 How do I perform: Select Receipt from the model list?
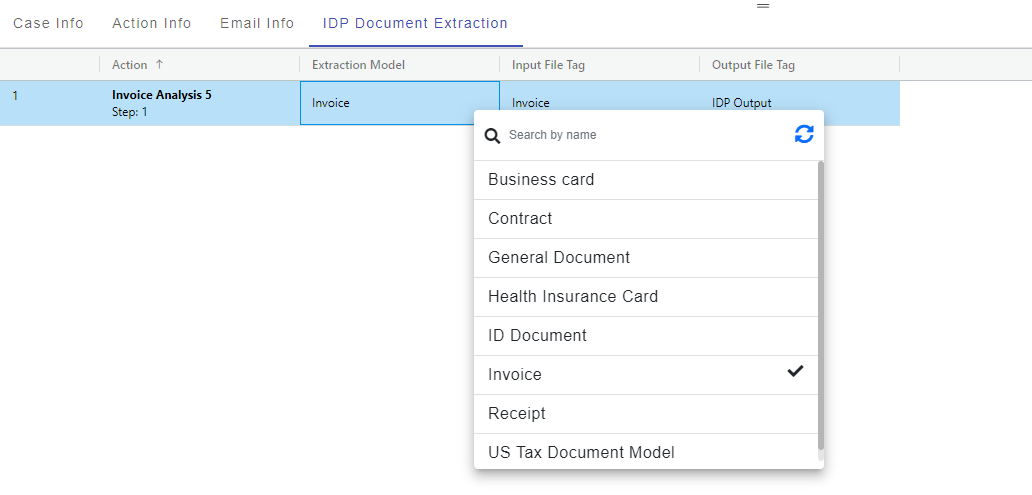[x=517, y=414]
